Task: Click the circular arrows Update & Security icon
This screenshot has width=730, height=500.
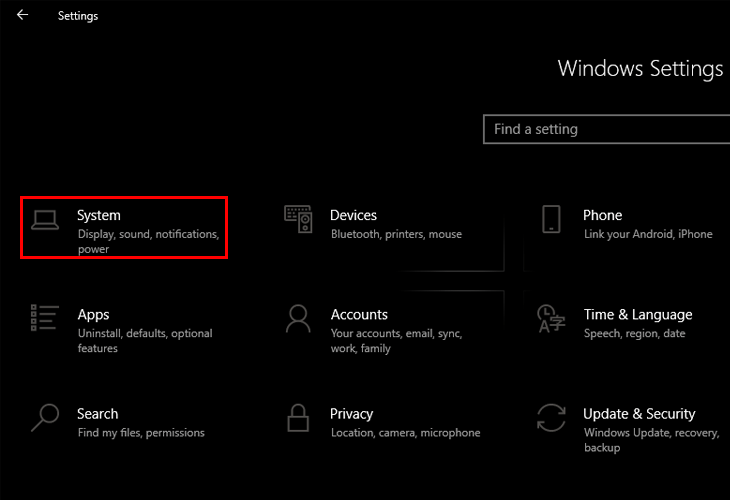Action: (551, 417)
